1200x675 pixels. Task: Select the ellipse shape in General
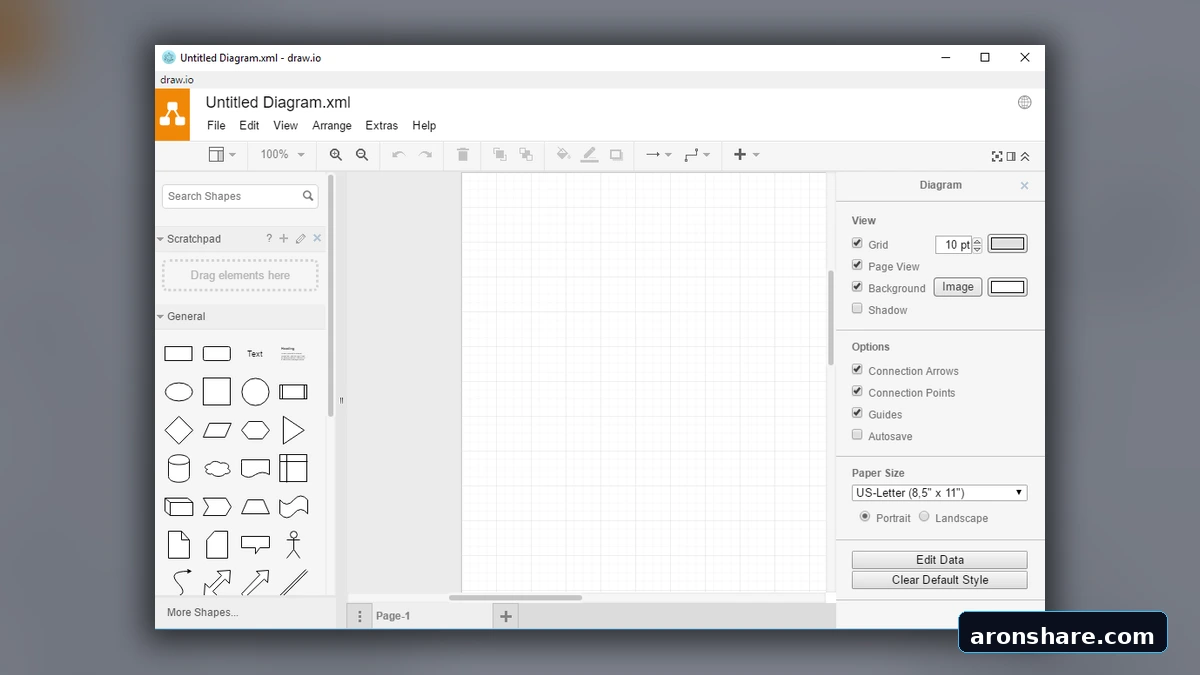[x=179, y=392]
